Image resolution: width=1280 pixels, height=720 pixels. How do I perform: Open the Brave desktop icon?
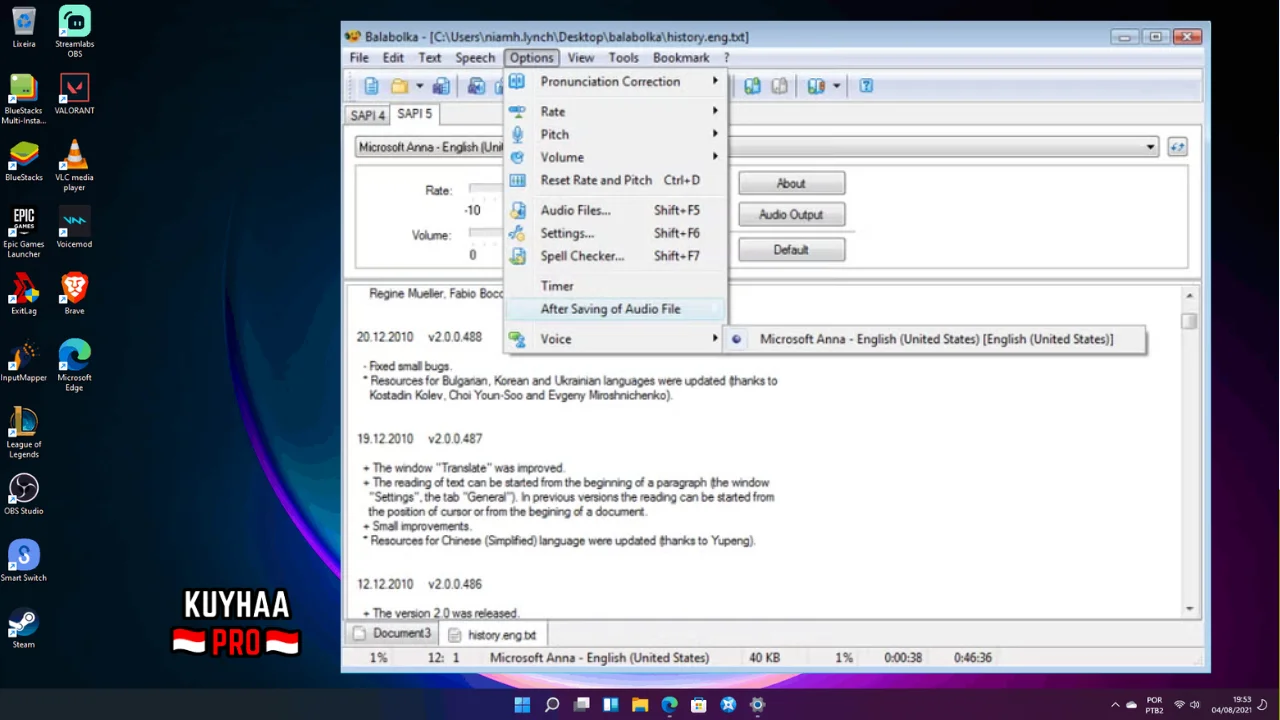coord(75,294)
